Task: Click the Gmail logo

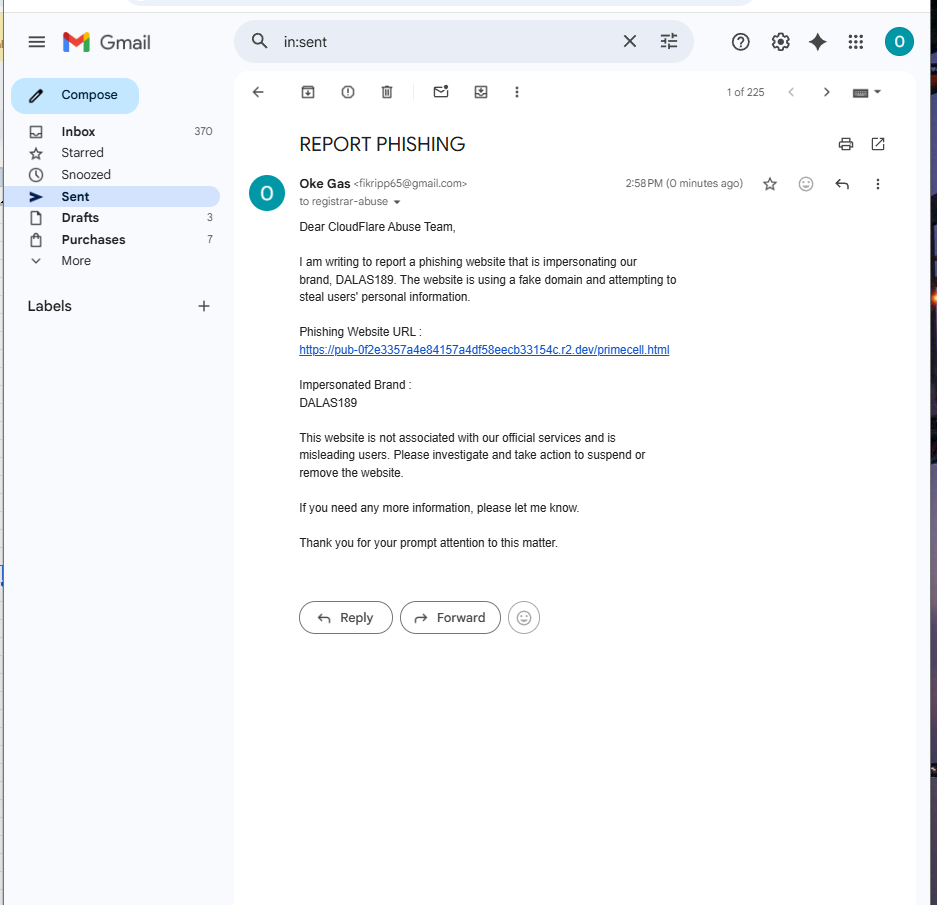Action: [x=106, y=42]
